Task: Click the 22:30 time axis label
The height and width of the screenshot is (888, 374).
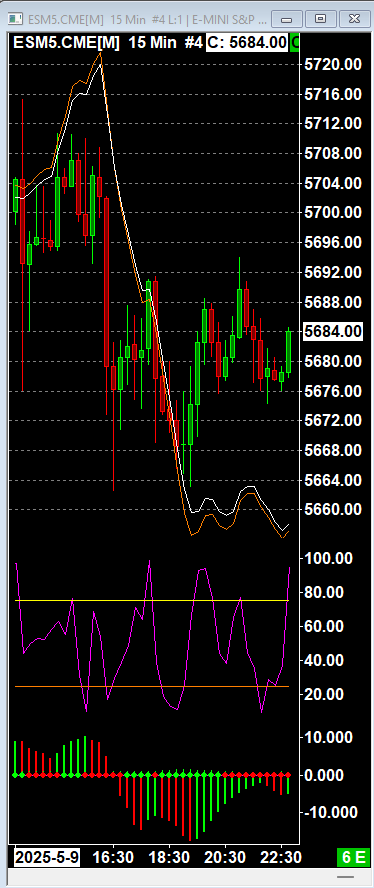Action: pos(280,857)
